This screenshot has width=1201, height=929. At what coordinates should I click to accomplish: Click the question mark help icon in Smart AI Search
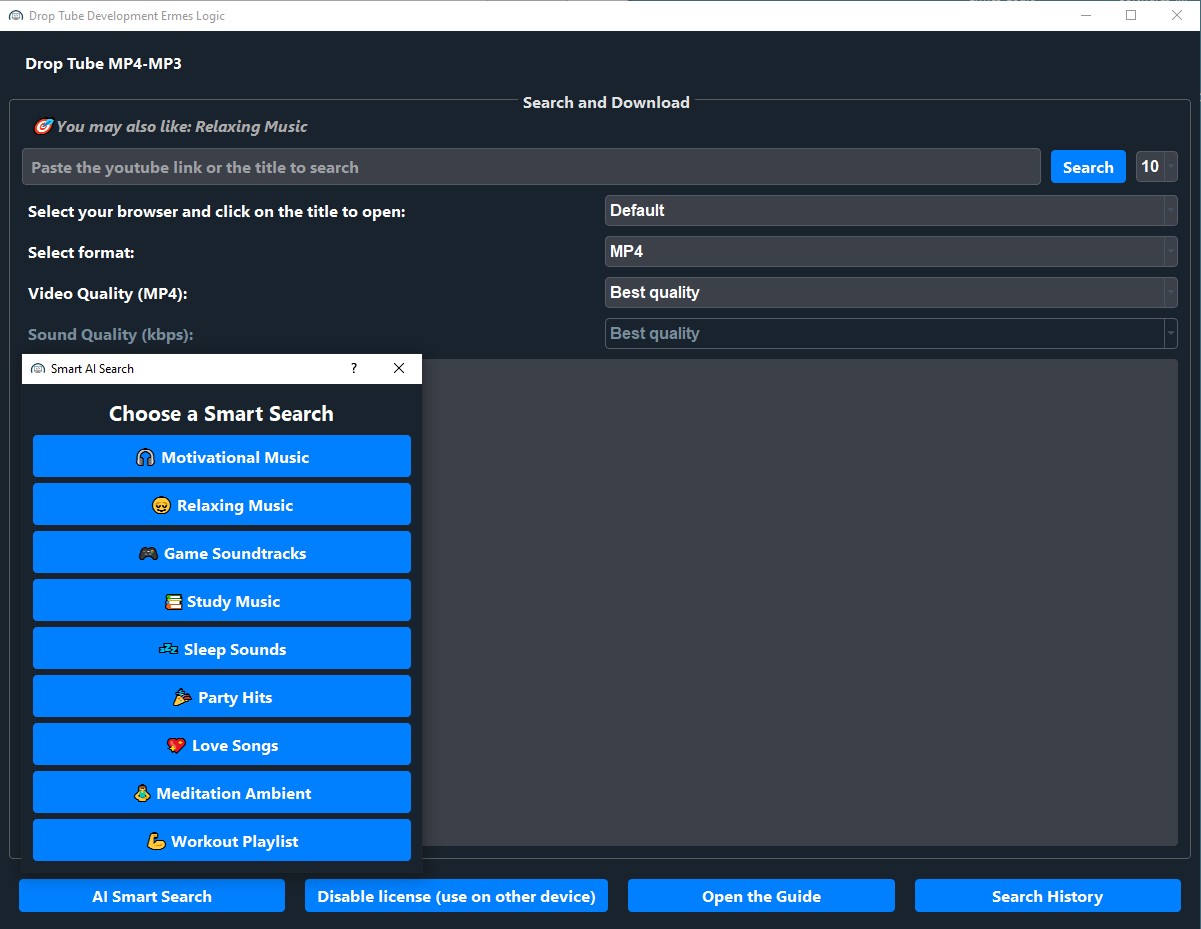[354, 369]
